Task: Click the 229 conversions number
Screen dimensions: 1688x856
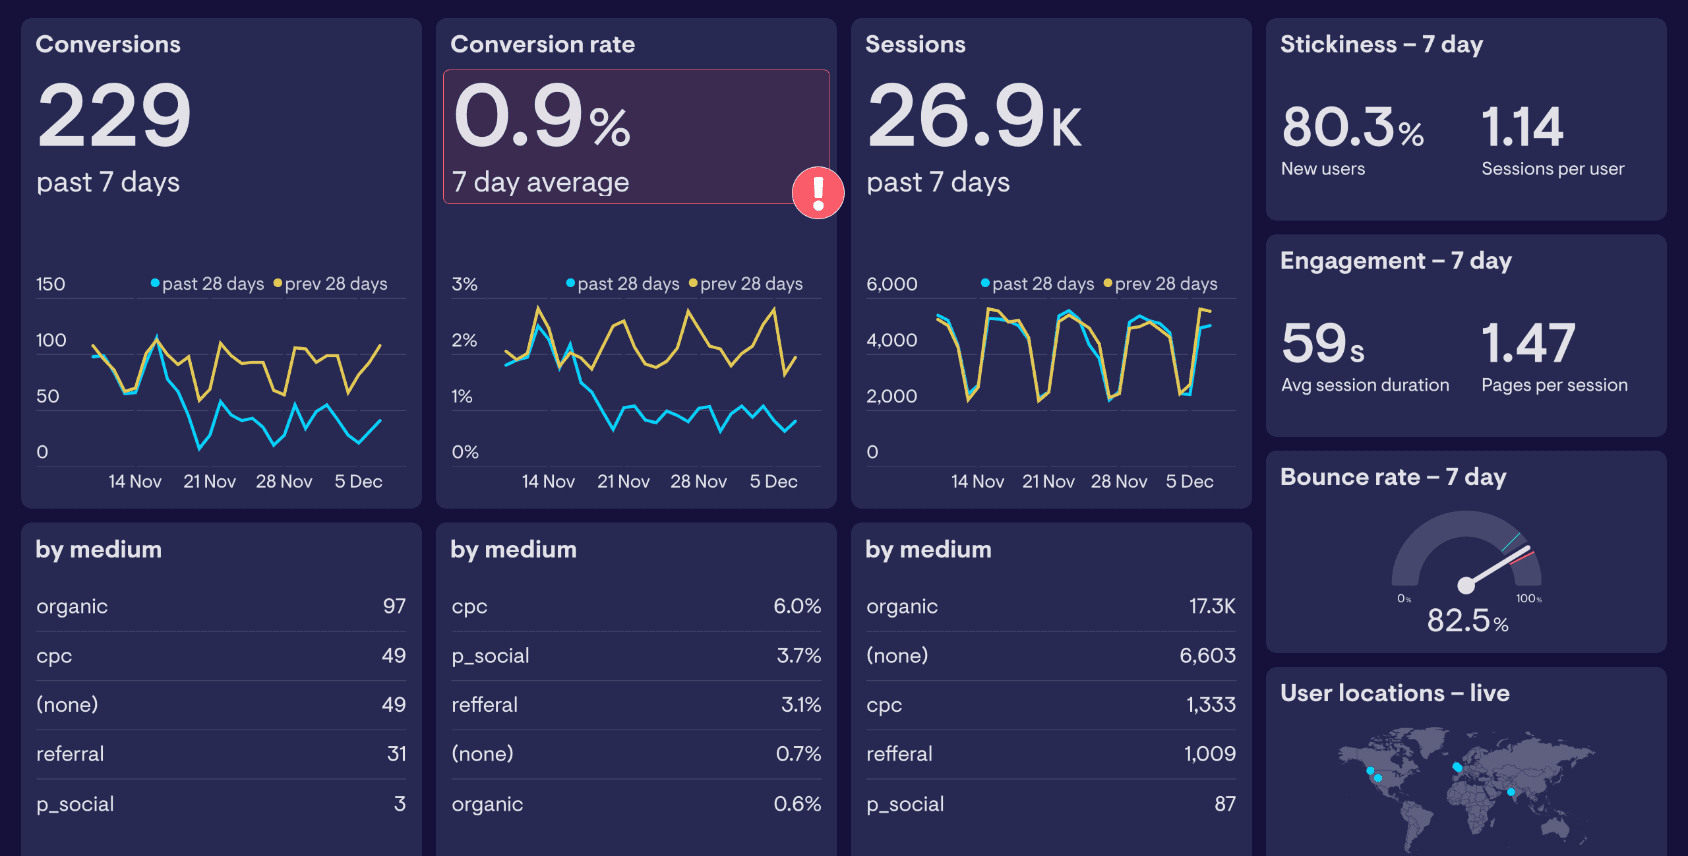Action: 114,116
